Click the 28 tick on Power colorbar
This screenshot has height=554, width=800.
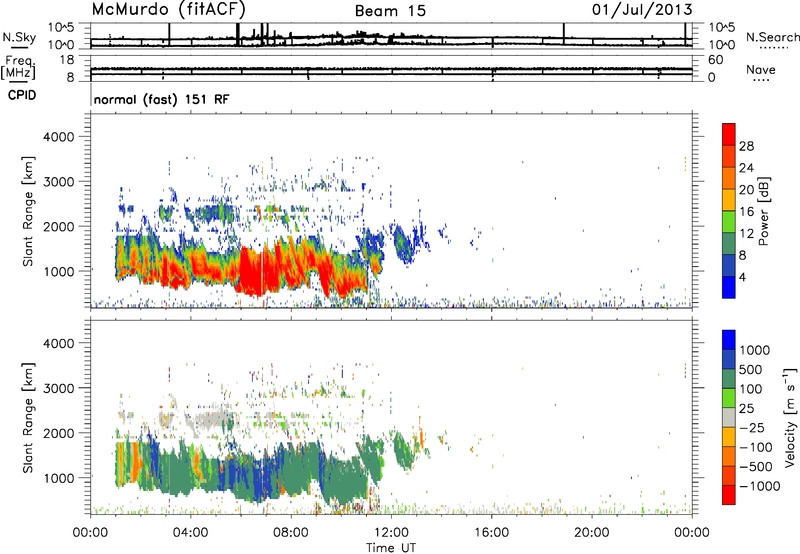pos(746,146)
